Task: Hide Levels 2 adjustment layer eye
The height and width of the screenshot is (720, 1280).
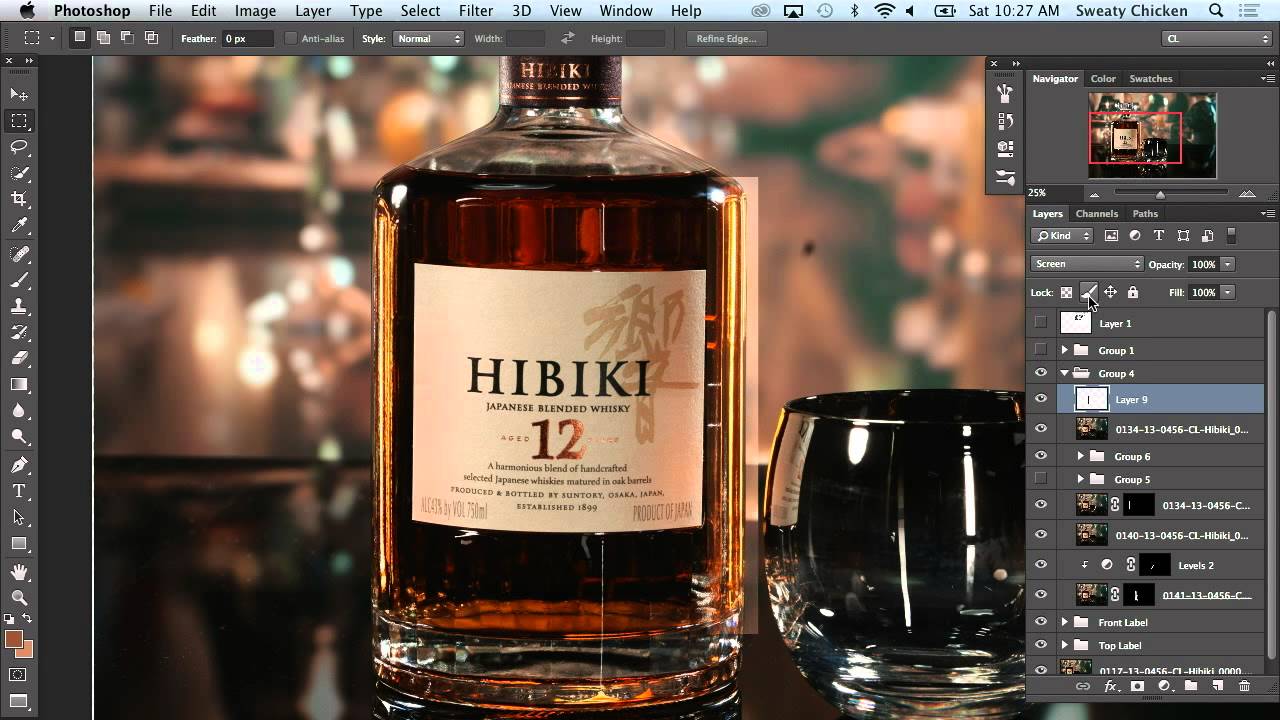Action: (x=1041, y=565)
